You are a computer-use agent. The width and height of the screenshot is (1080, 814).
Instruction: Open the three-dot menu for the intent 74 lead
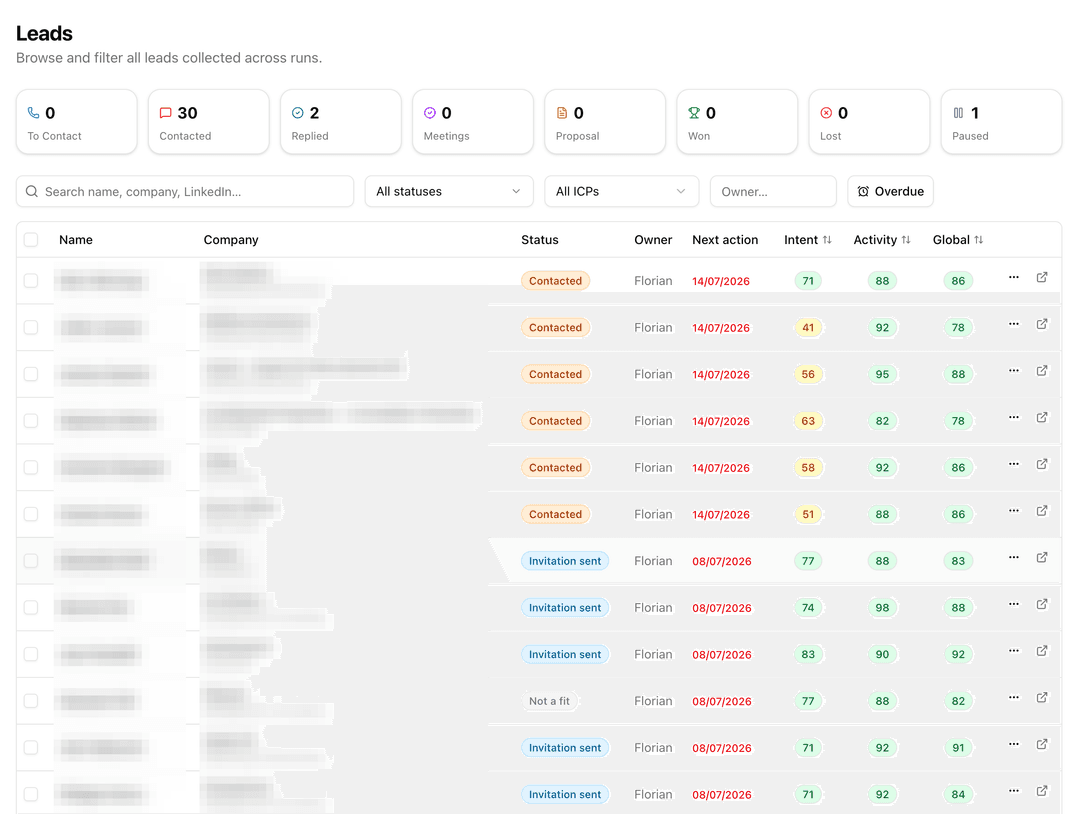pos(1013,604)
